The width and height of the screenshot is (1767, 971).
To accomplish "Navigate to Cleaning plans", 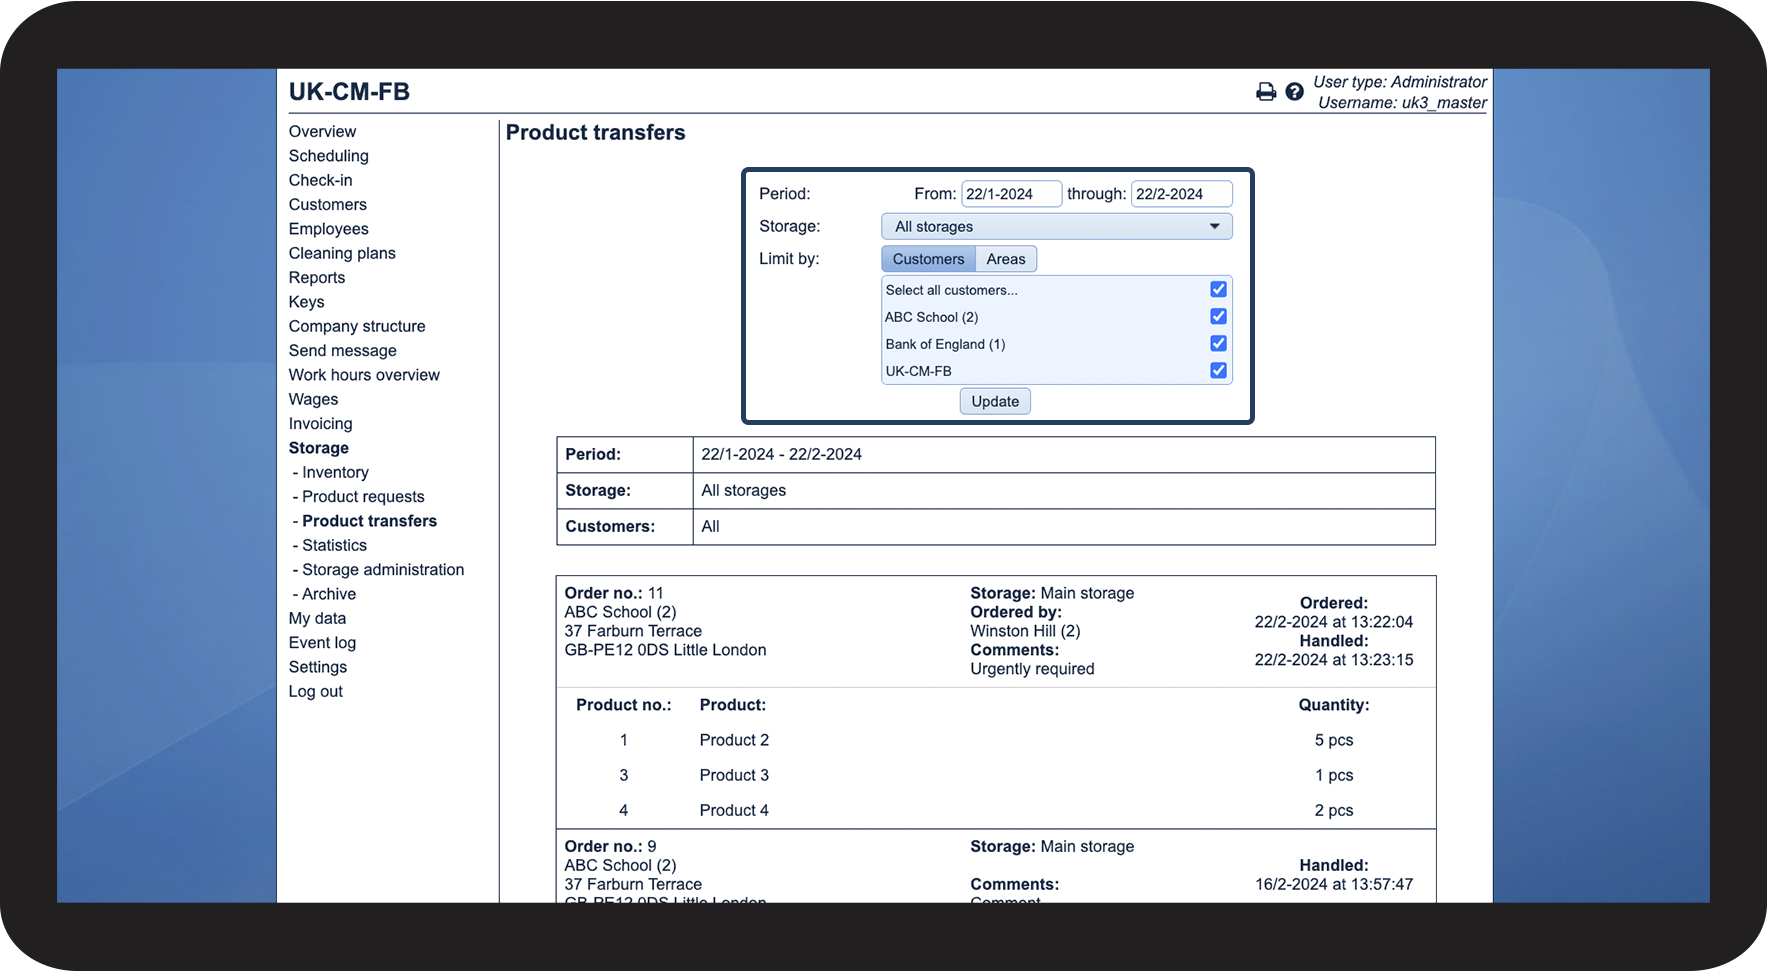I will pyautogui.click(x=342, y=254).
